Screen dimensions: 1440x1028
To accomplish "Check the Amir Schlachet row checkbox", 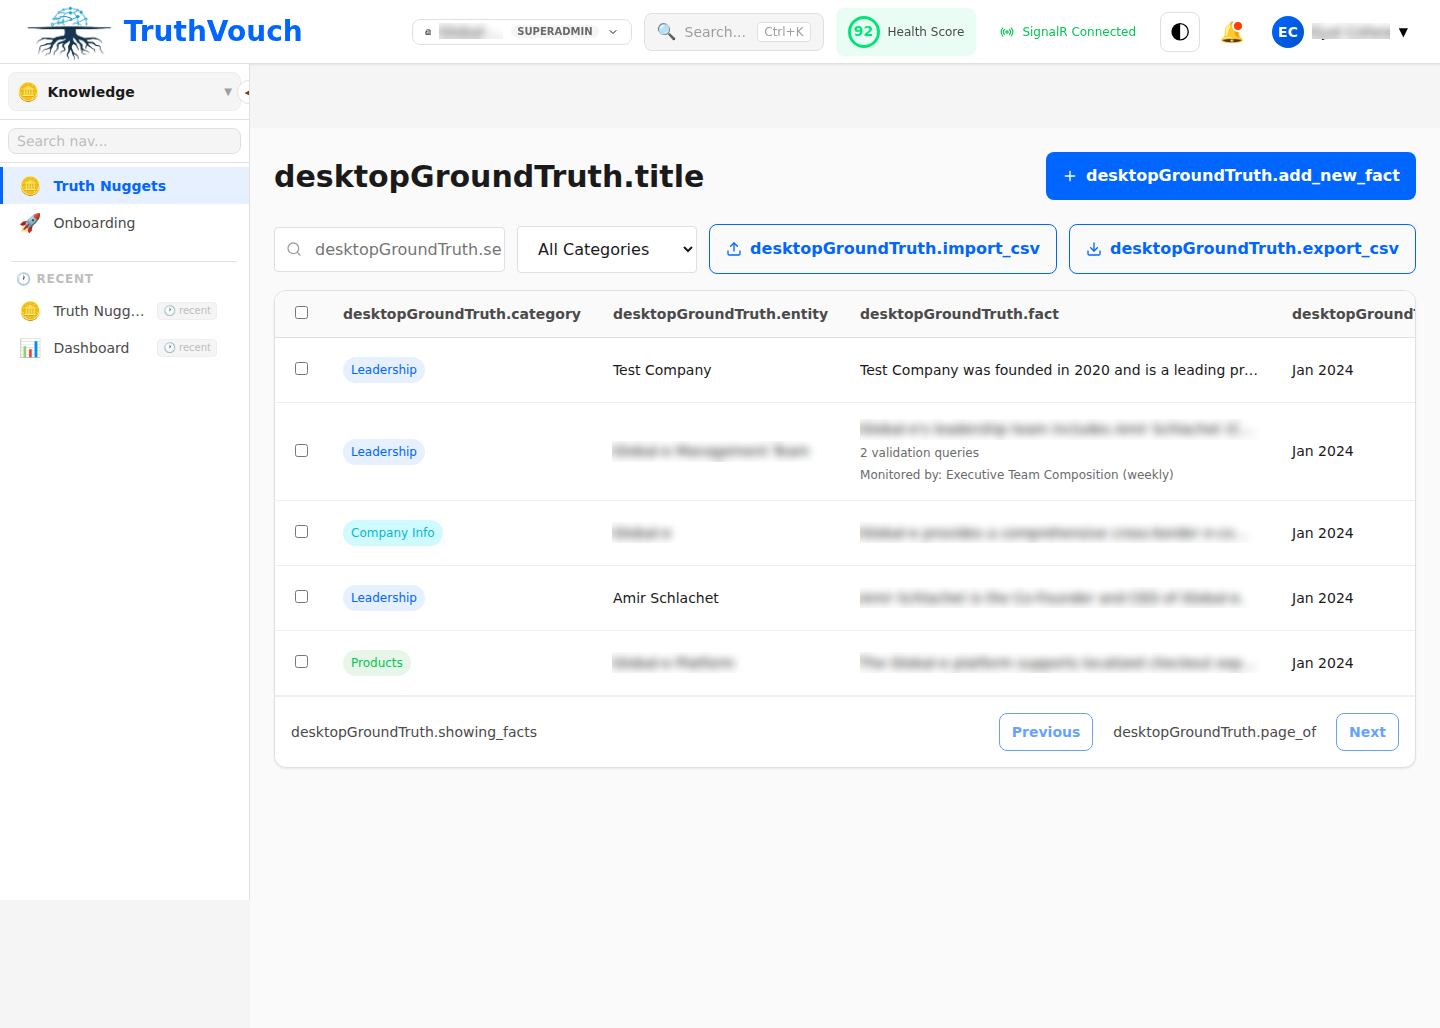I will coord(302,596).
